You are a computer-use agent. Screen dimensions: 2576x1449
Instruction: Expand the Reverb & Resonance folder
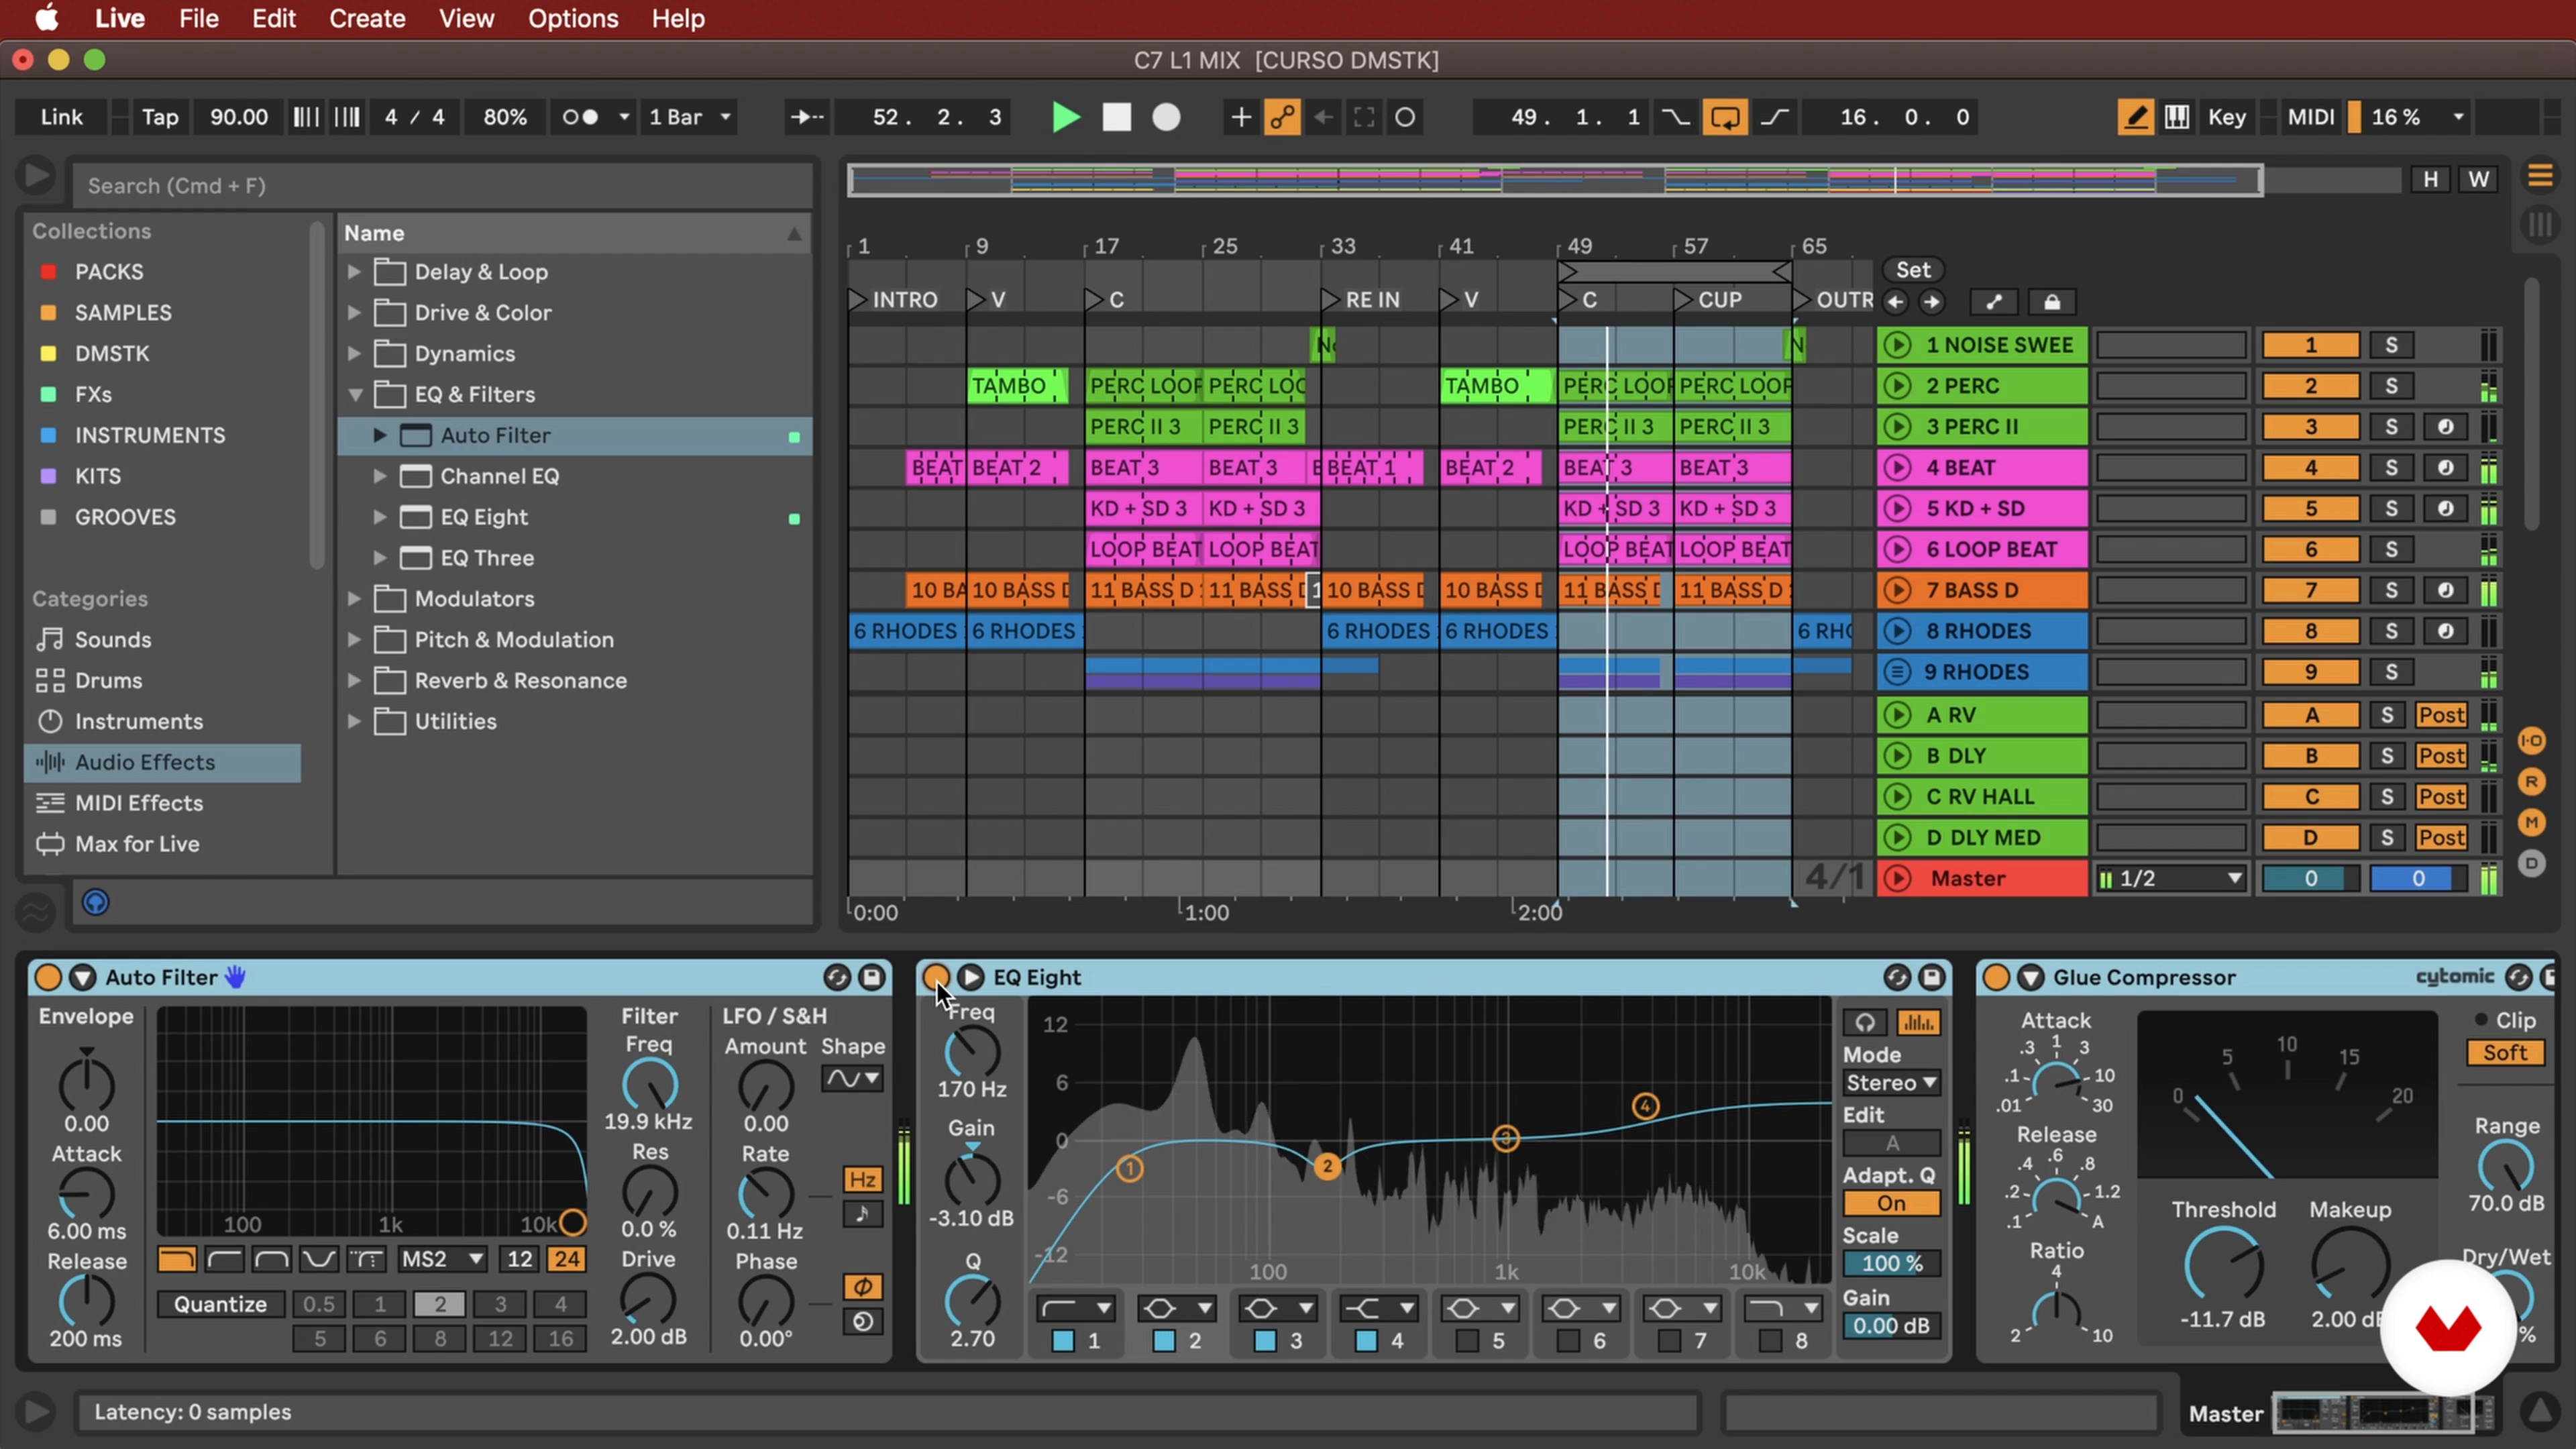(x=354, y=680)
